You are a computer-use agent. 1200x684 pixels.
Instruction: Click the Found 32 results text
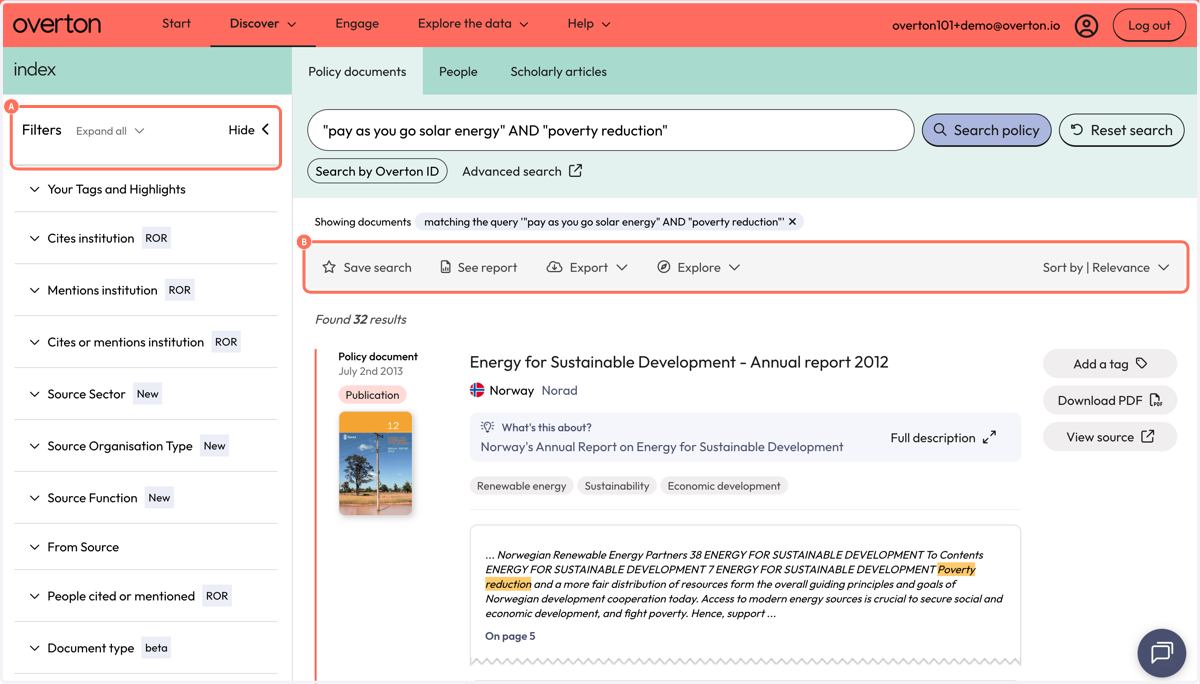[x=361, y=319]
